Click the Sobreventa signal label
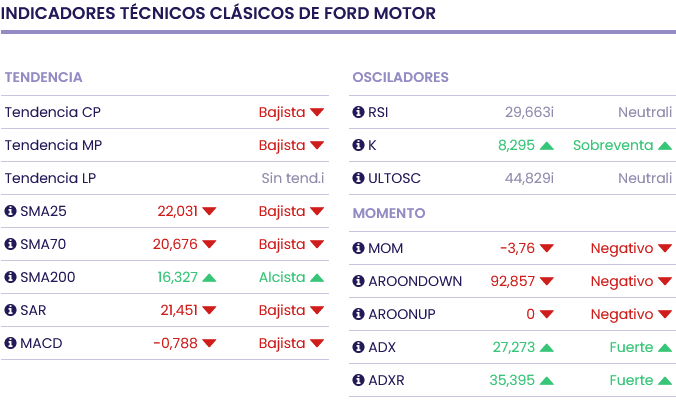Screen dimensions: 676x404 (613, 145)
